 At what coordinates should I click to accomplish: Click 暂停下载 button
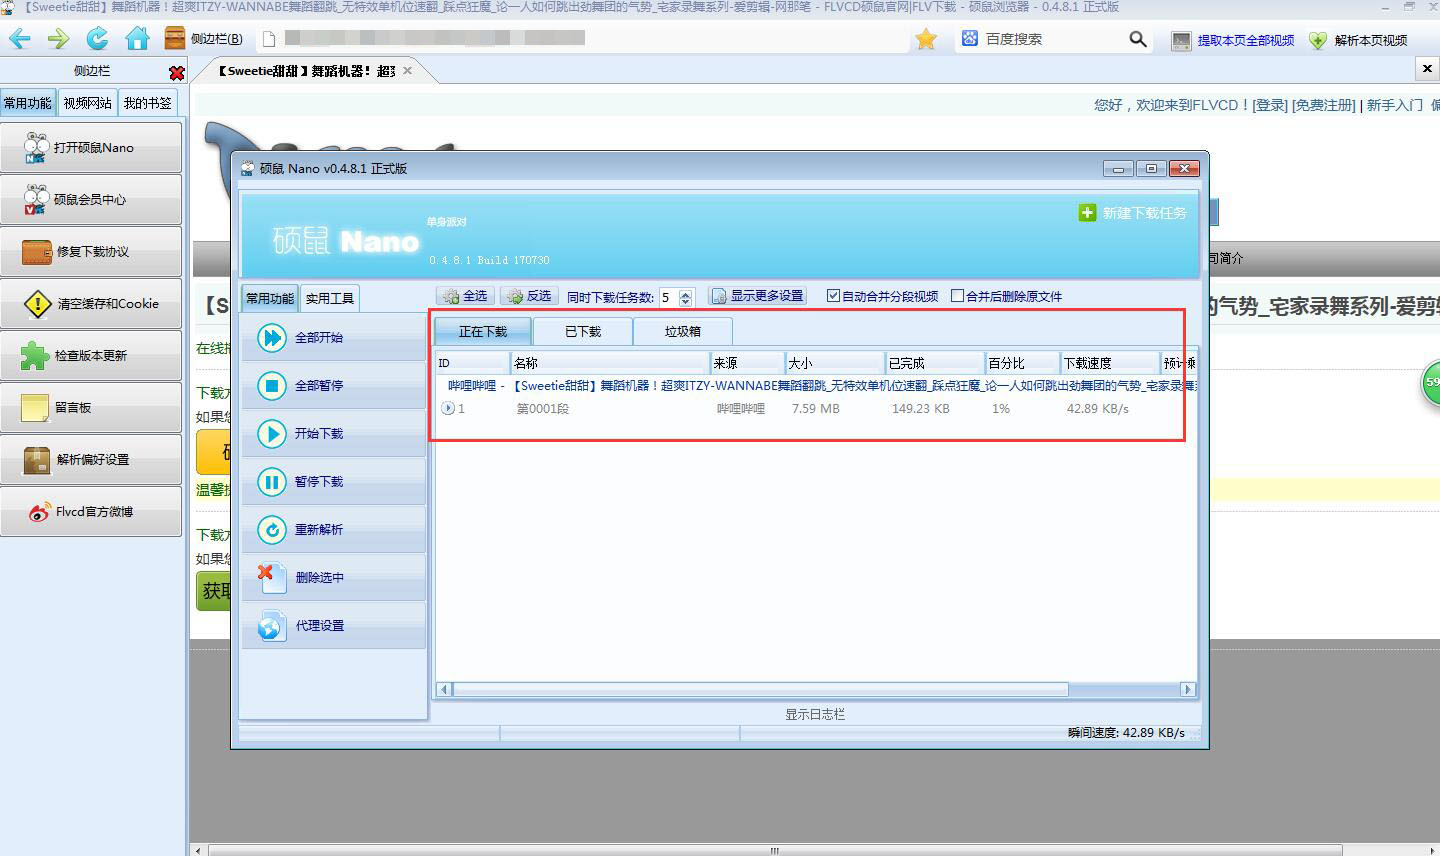(334, 481)
